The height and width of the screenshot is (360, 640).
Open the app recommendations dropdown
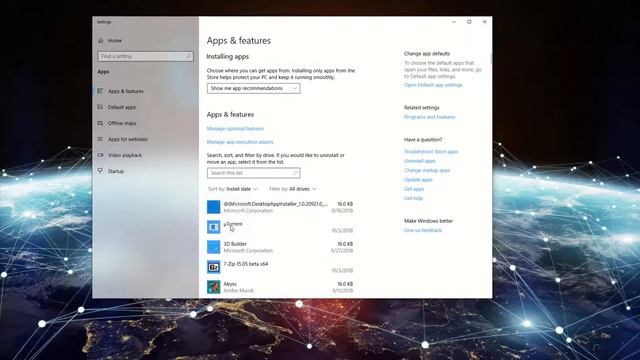click(x=253, y=88)
